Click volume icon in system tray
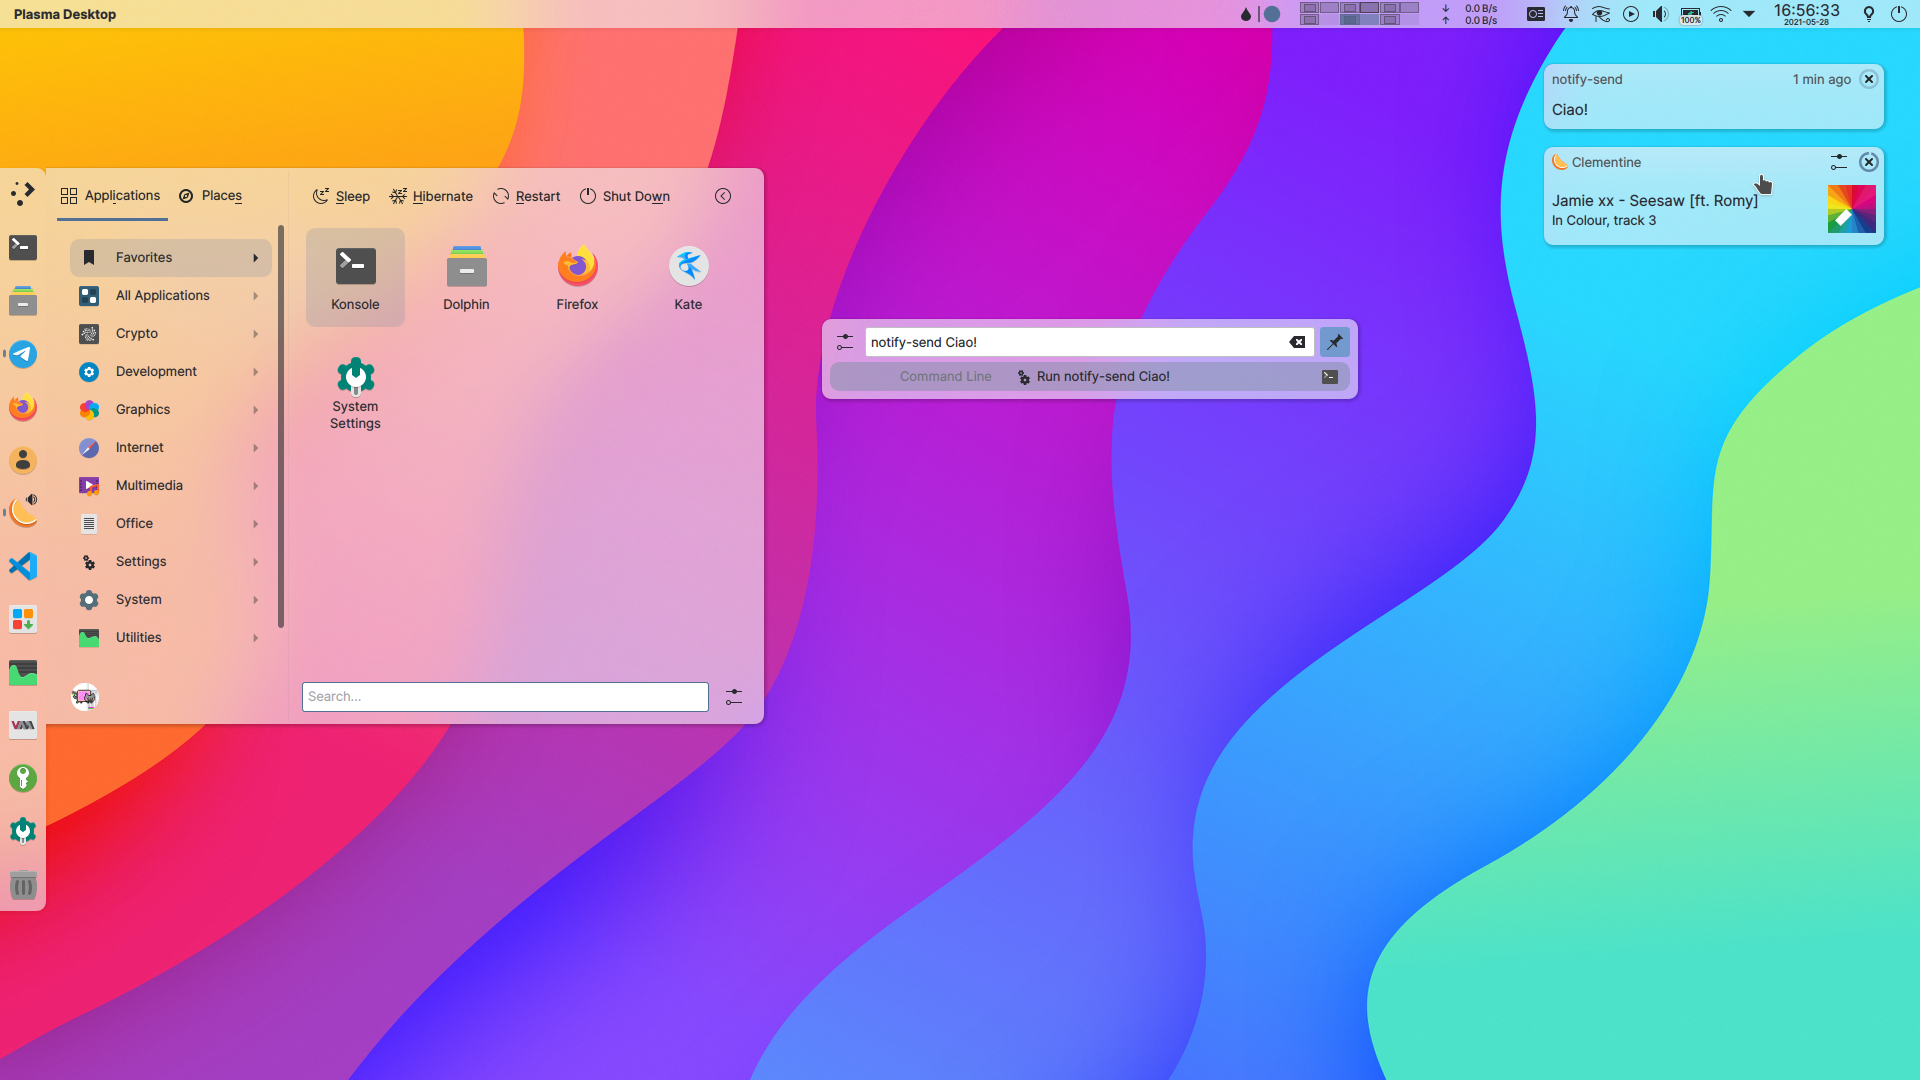The height and width of the screenshot is (1080, 1920). click(x=1660, y=14)
